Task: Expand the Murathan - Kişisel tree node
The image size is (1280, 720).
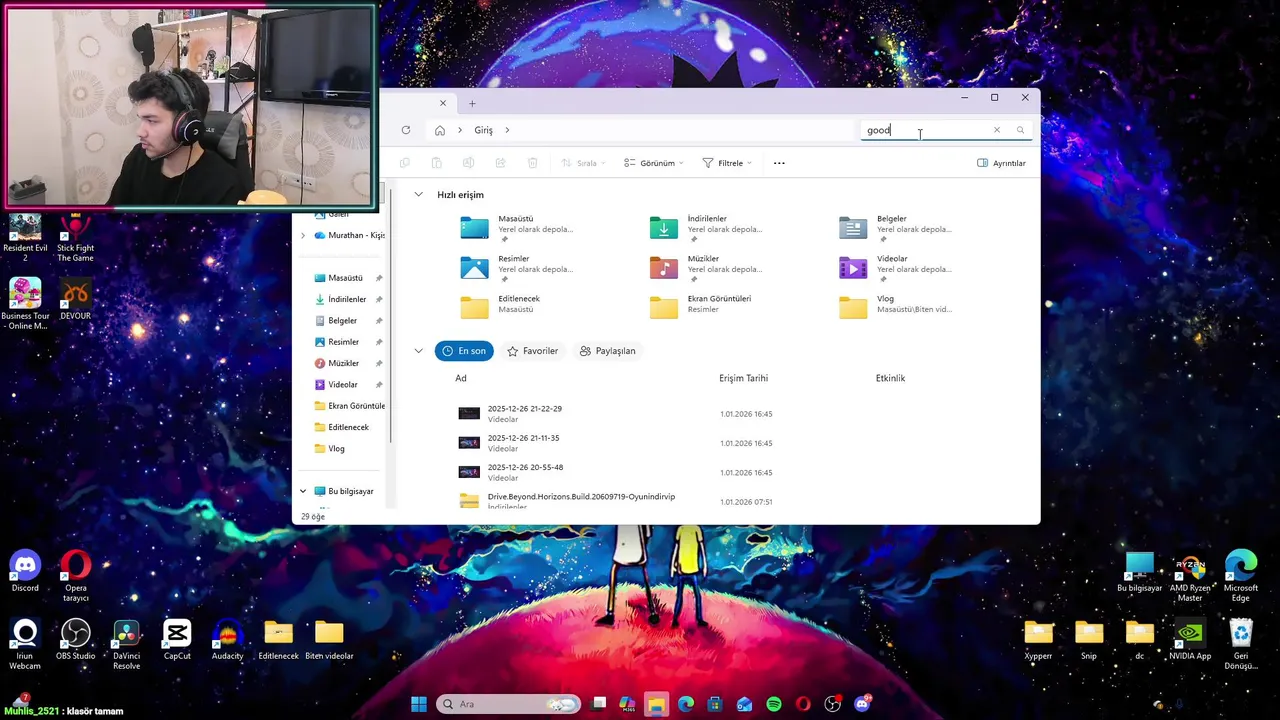Action: pos(303,236)
